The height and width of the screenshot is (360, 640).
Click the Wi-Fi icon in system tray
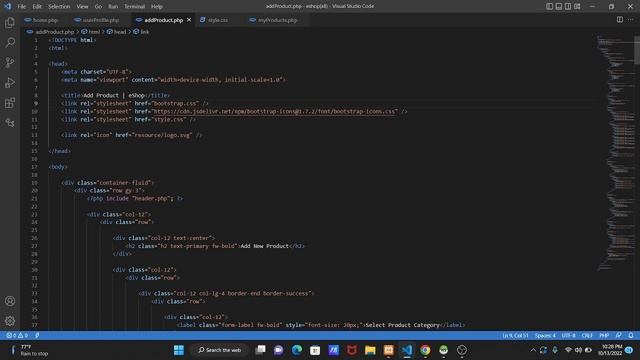pos(568,350)
